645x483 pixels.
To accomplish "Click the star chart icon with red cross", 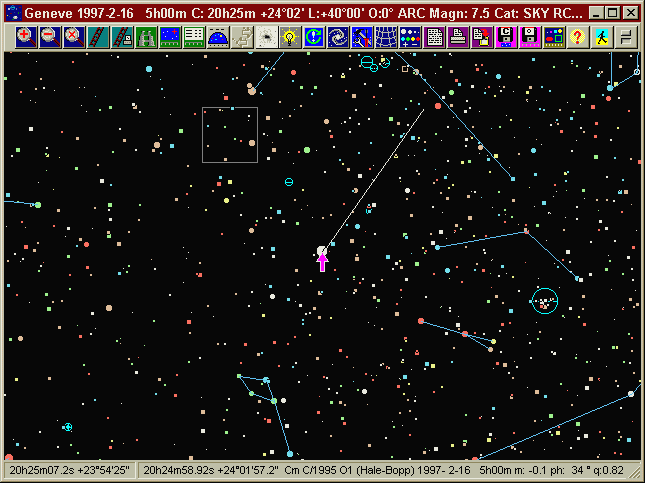I will 170,37.
